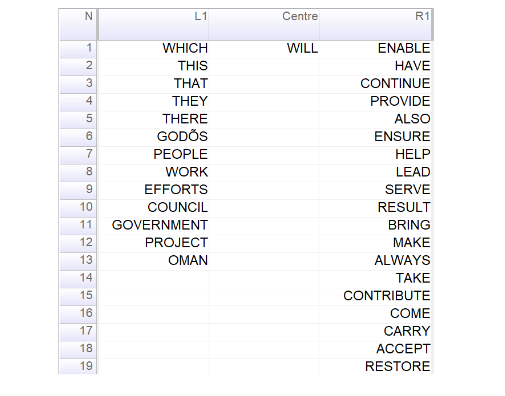505x396 pixels.
Task: Click row number 1
Action: coord(78,48)
